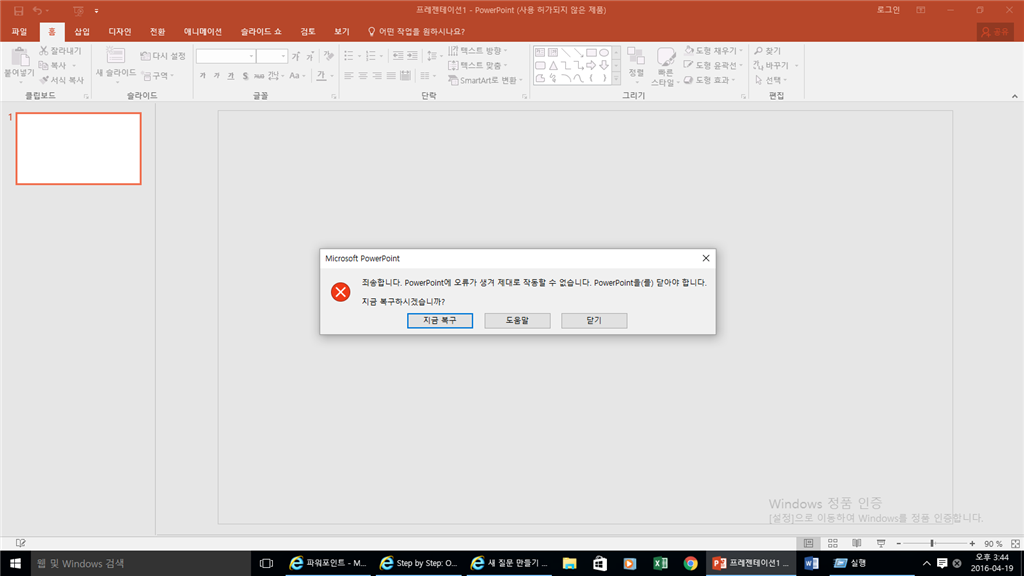Click the increase indent icon
This screenshot has width=1024, height=576.
pos(412,56)
